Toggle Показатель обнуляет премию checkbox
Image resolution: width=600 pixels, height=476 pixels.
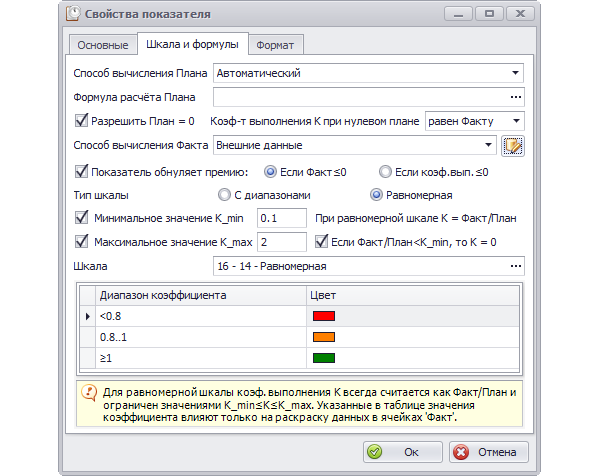click(x=81, y=172)
